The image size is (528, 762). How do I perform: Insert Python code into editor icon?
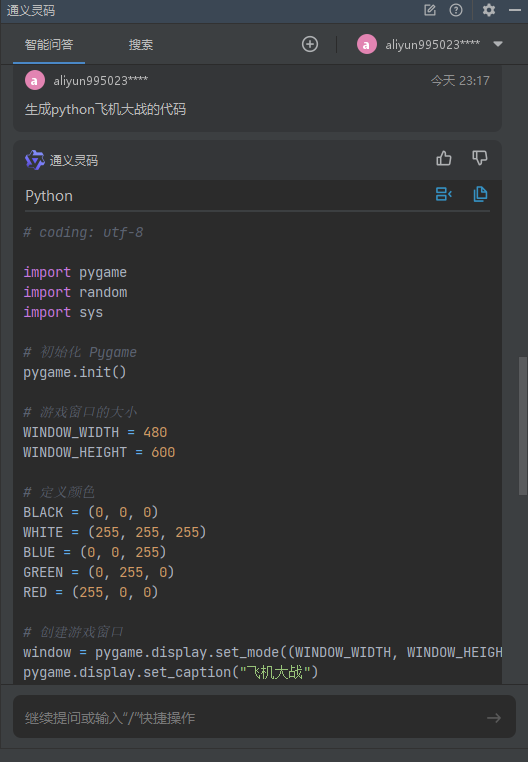pyautogui.click(x=443, y=194)
